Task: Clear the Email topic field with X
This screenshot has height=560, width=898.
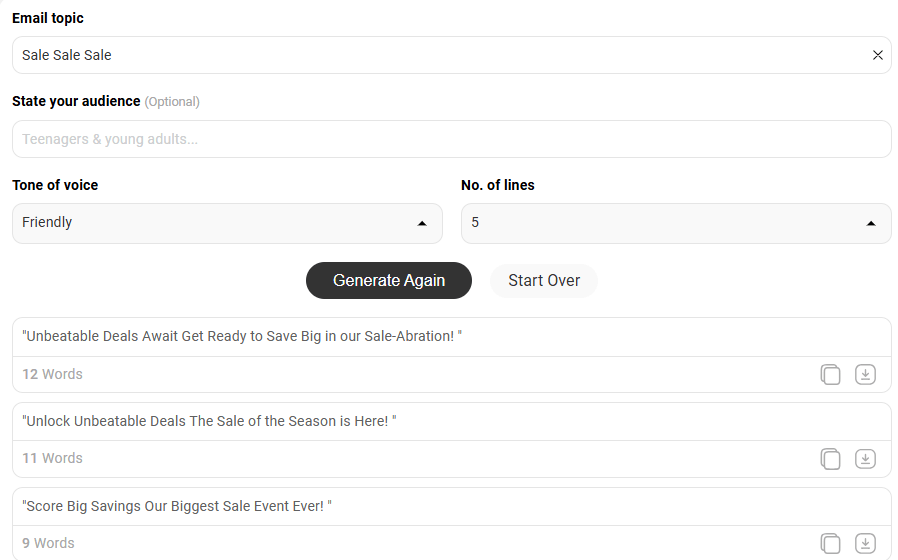Action: [x=877, y=55]
